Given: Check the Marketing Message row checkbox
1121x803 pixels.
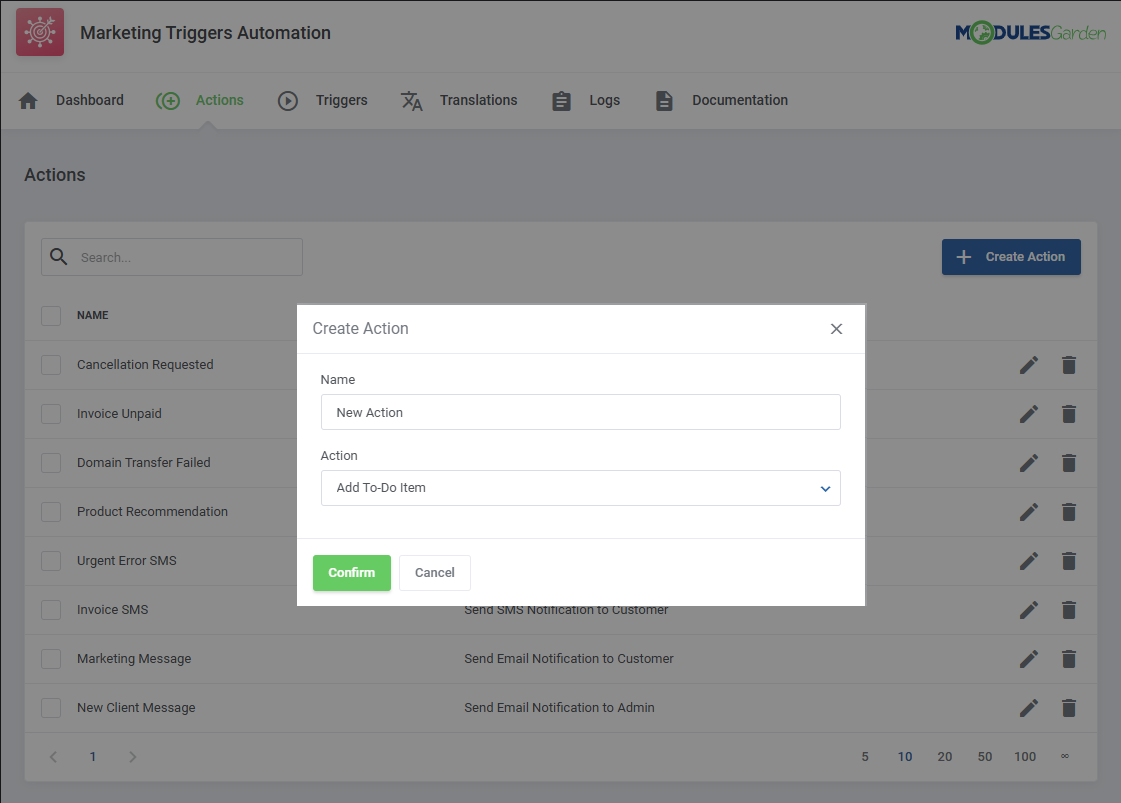Looking at the screenshot, I should point(51,659).
